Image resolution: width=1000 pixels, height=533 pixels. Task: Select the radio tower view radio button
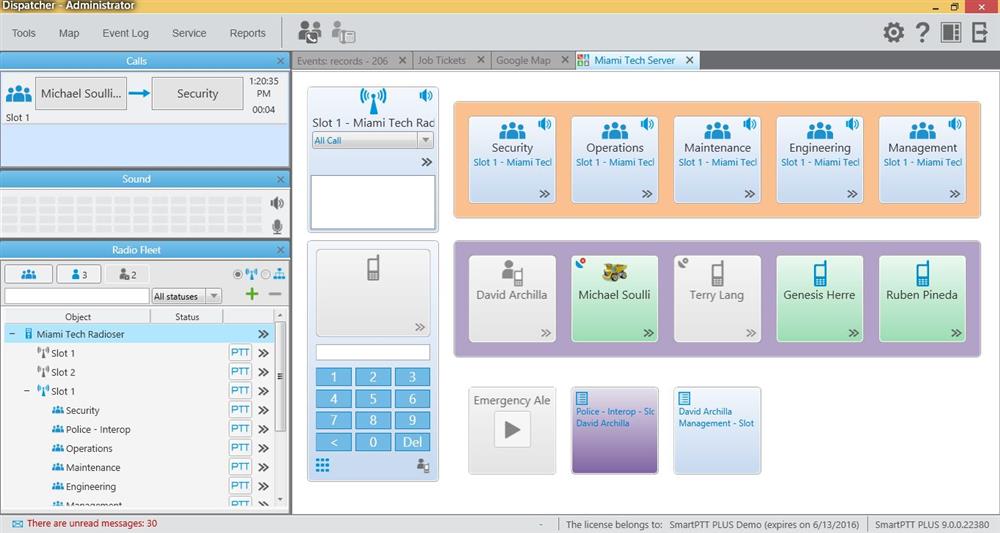tap(237, 274)
